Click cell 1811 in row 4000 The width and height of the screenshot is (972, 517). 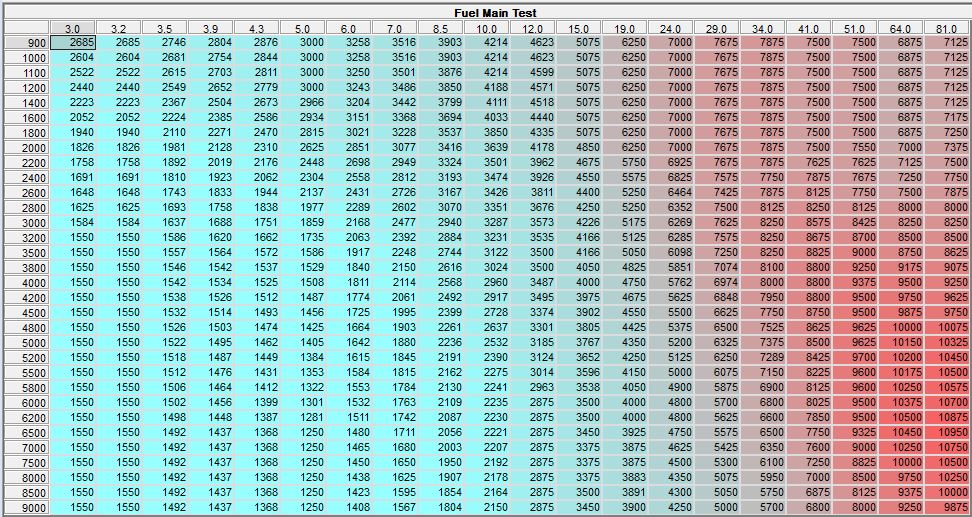pyautogui.click(x=348, y=282)
